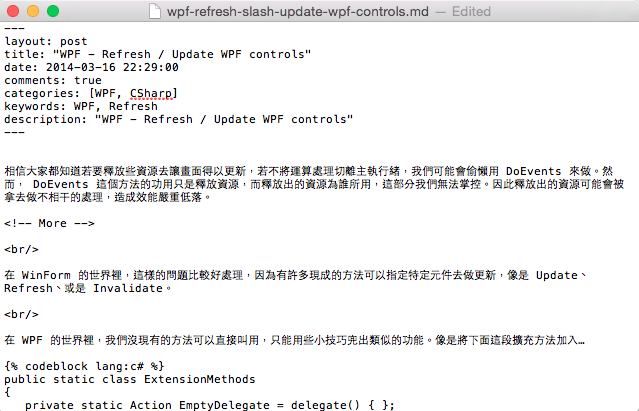The height and width of the screenshot is (411, 639).
Task: Open the Edited dropdown in title bar
Action: tap(471, 11)
